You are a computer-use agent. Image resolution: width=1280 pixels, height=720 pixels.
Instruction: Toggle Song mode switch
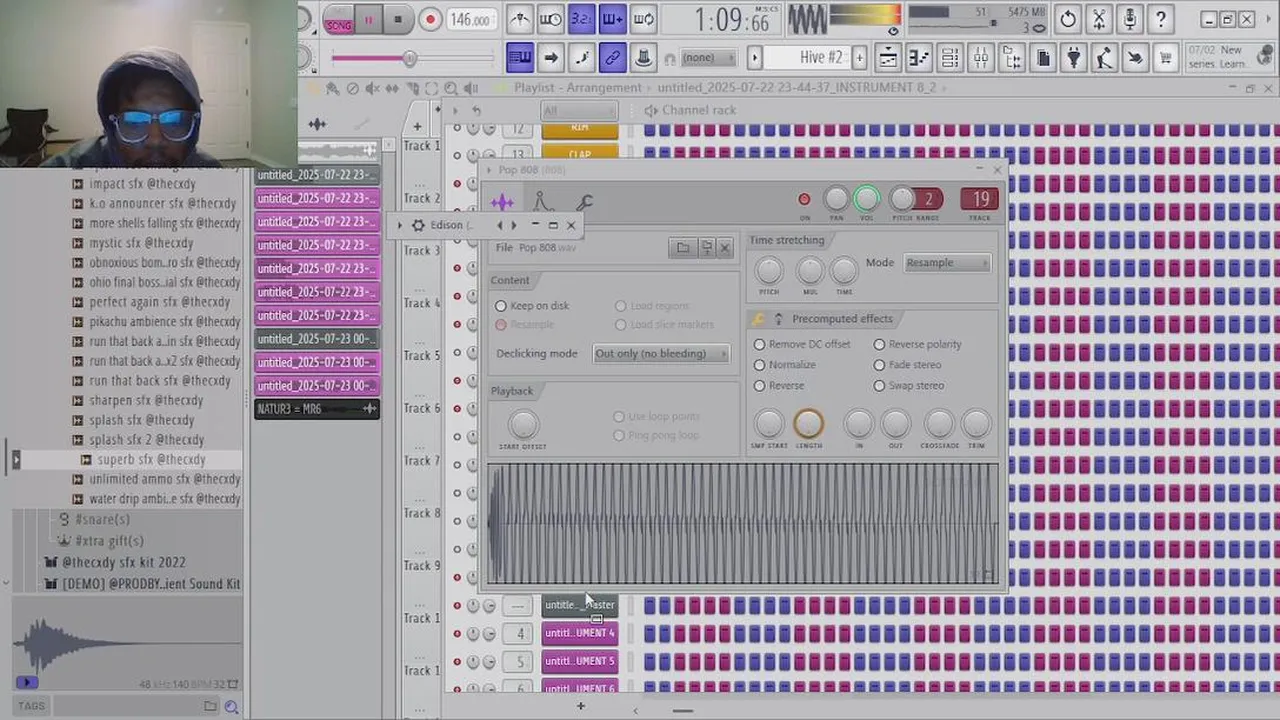[x=338, y=20]
